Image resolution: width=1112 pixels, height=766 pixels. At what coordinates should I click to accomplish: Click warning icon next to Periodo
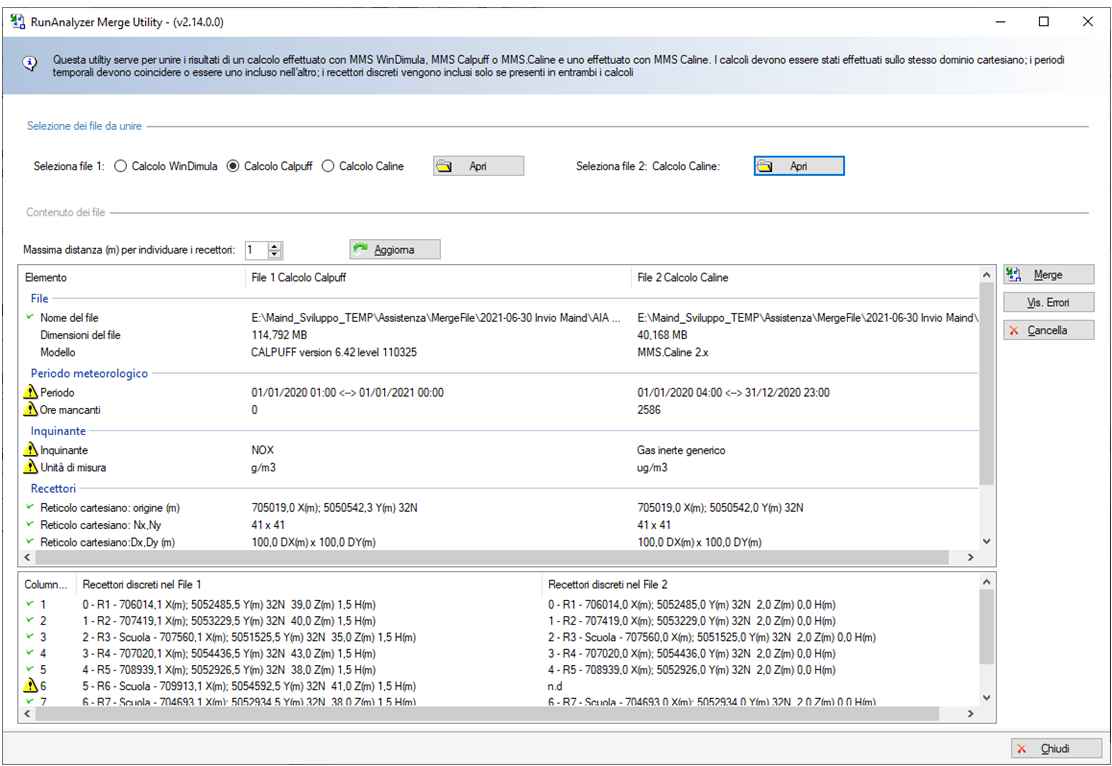[x=30, y=392]
